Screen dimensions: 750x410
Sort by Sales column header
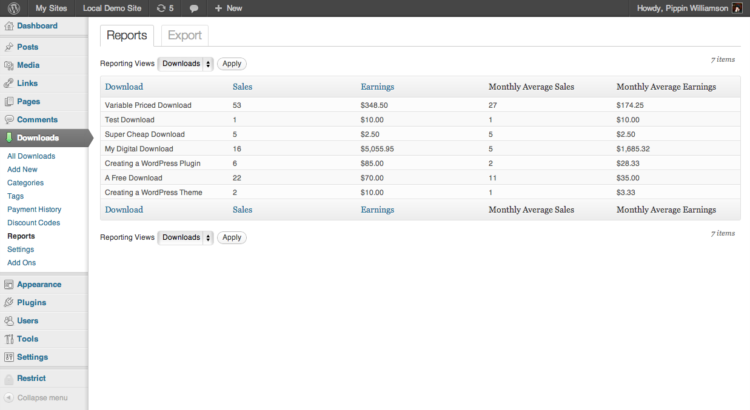coord(243,87)
